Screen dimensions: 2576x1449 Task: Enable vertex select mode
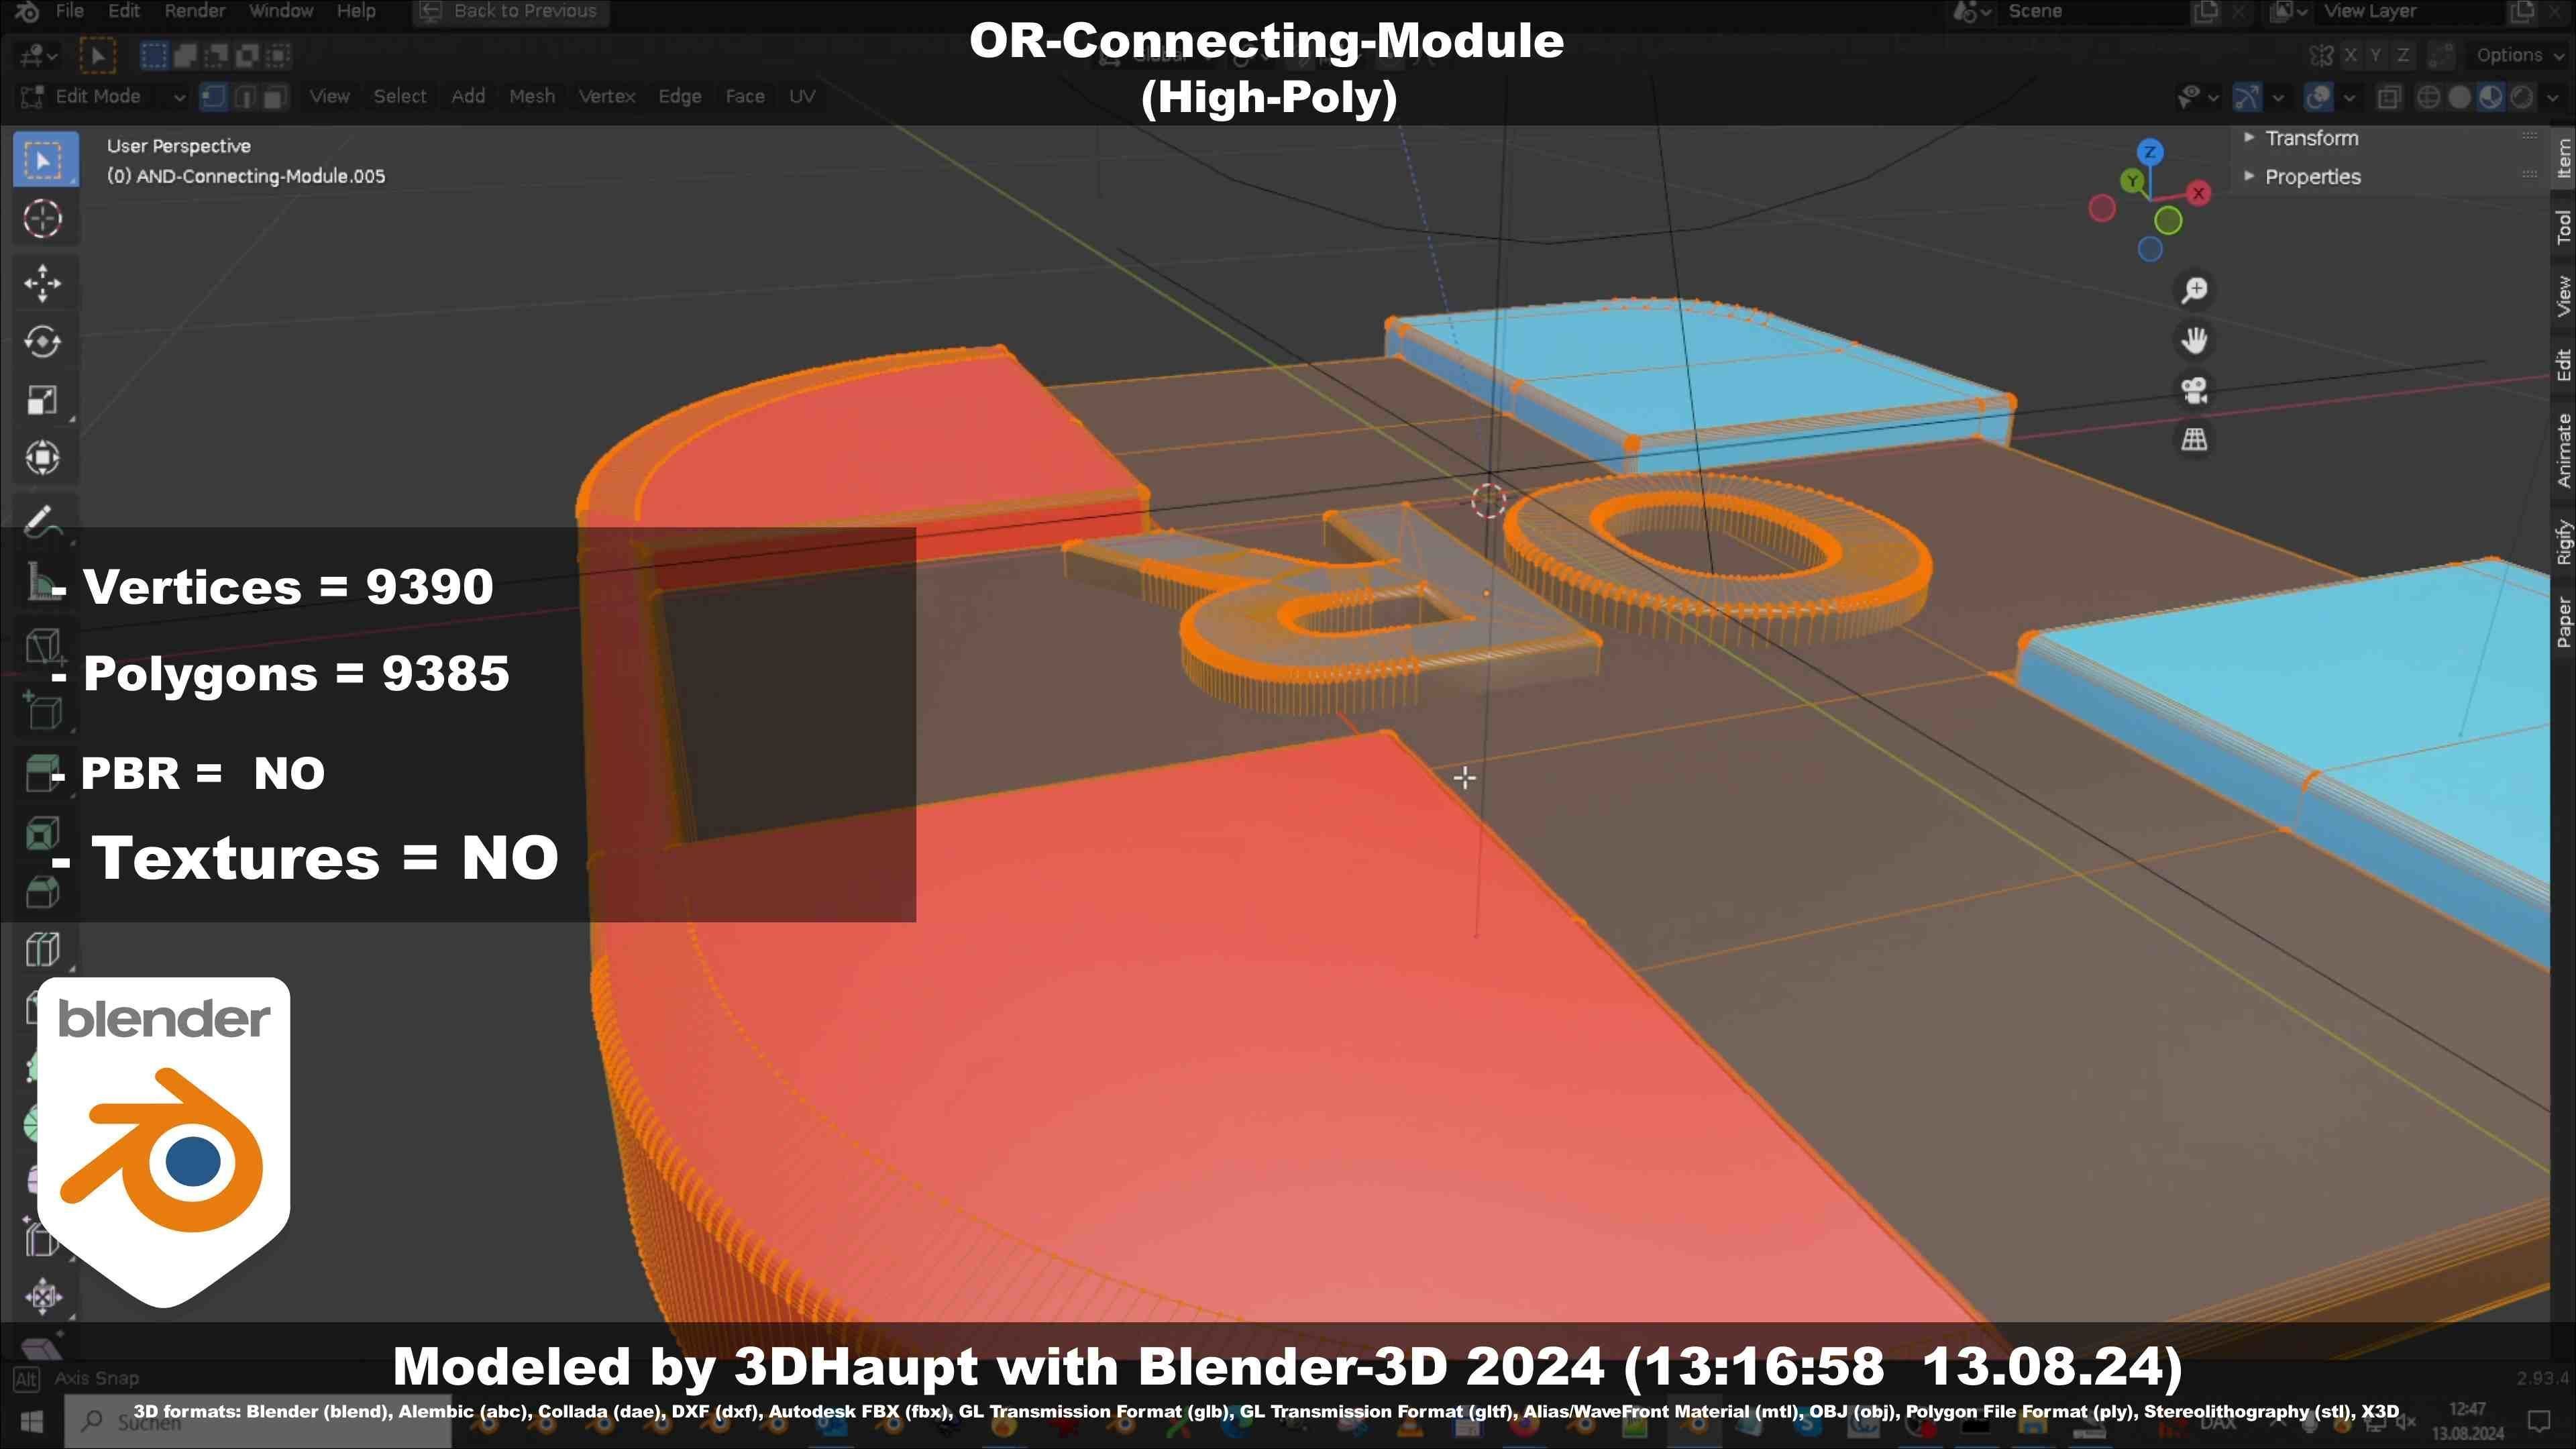(213, 97)
